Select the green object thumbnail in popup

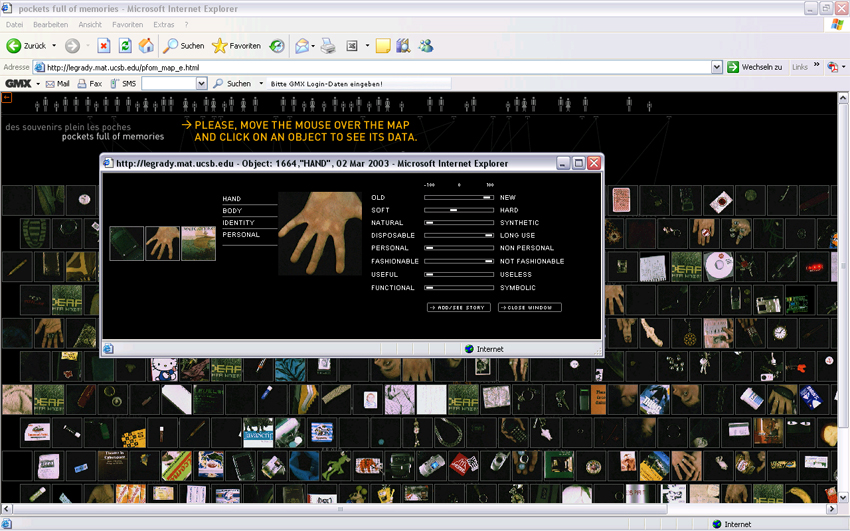click(126, 243)
